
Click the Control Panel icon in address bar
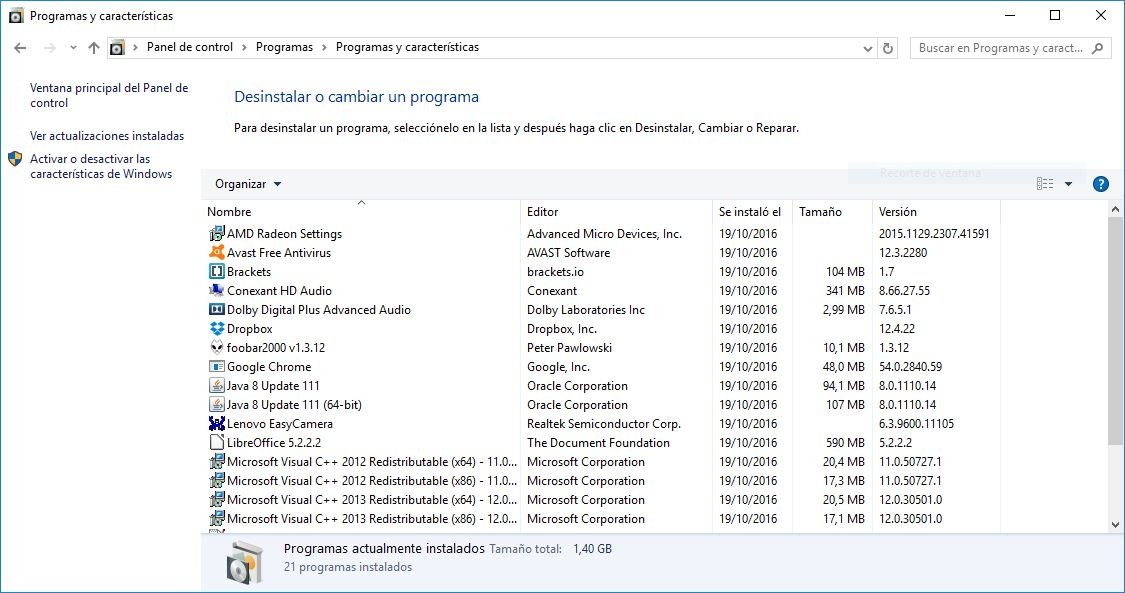point(117,48)
